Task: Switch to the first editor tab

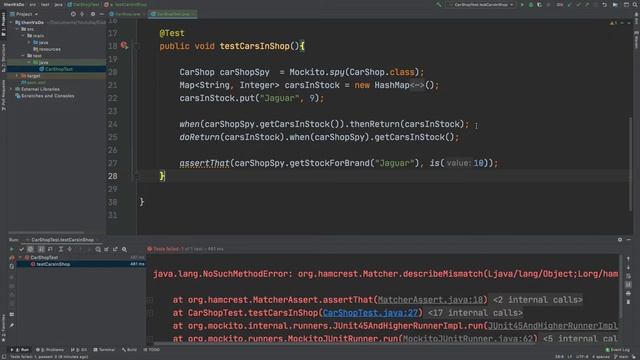Action: [x=127, y=14]
